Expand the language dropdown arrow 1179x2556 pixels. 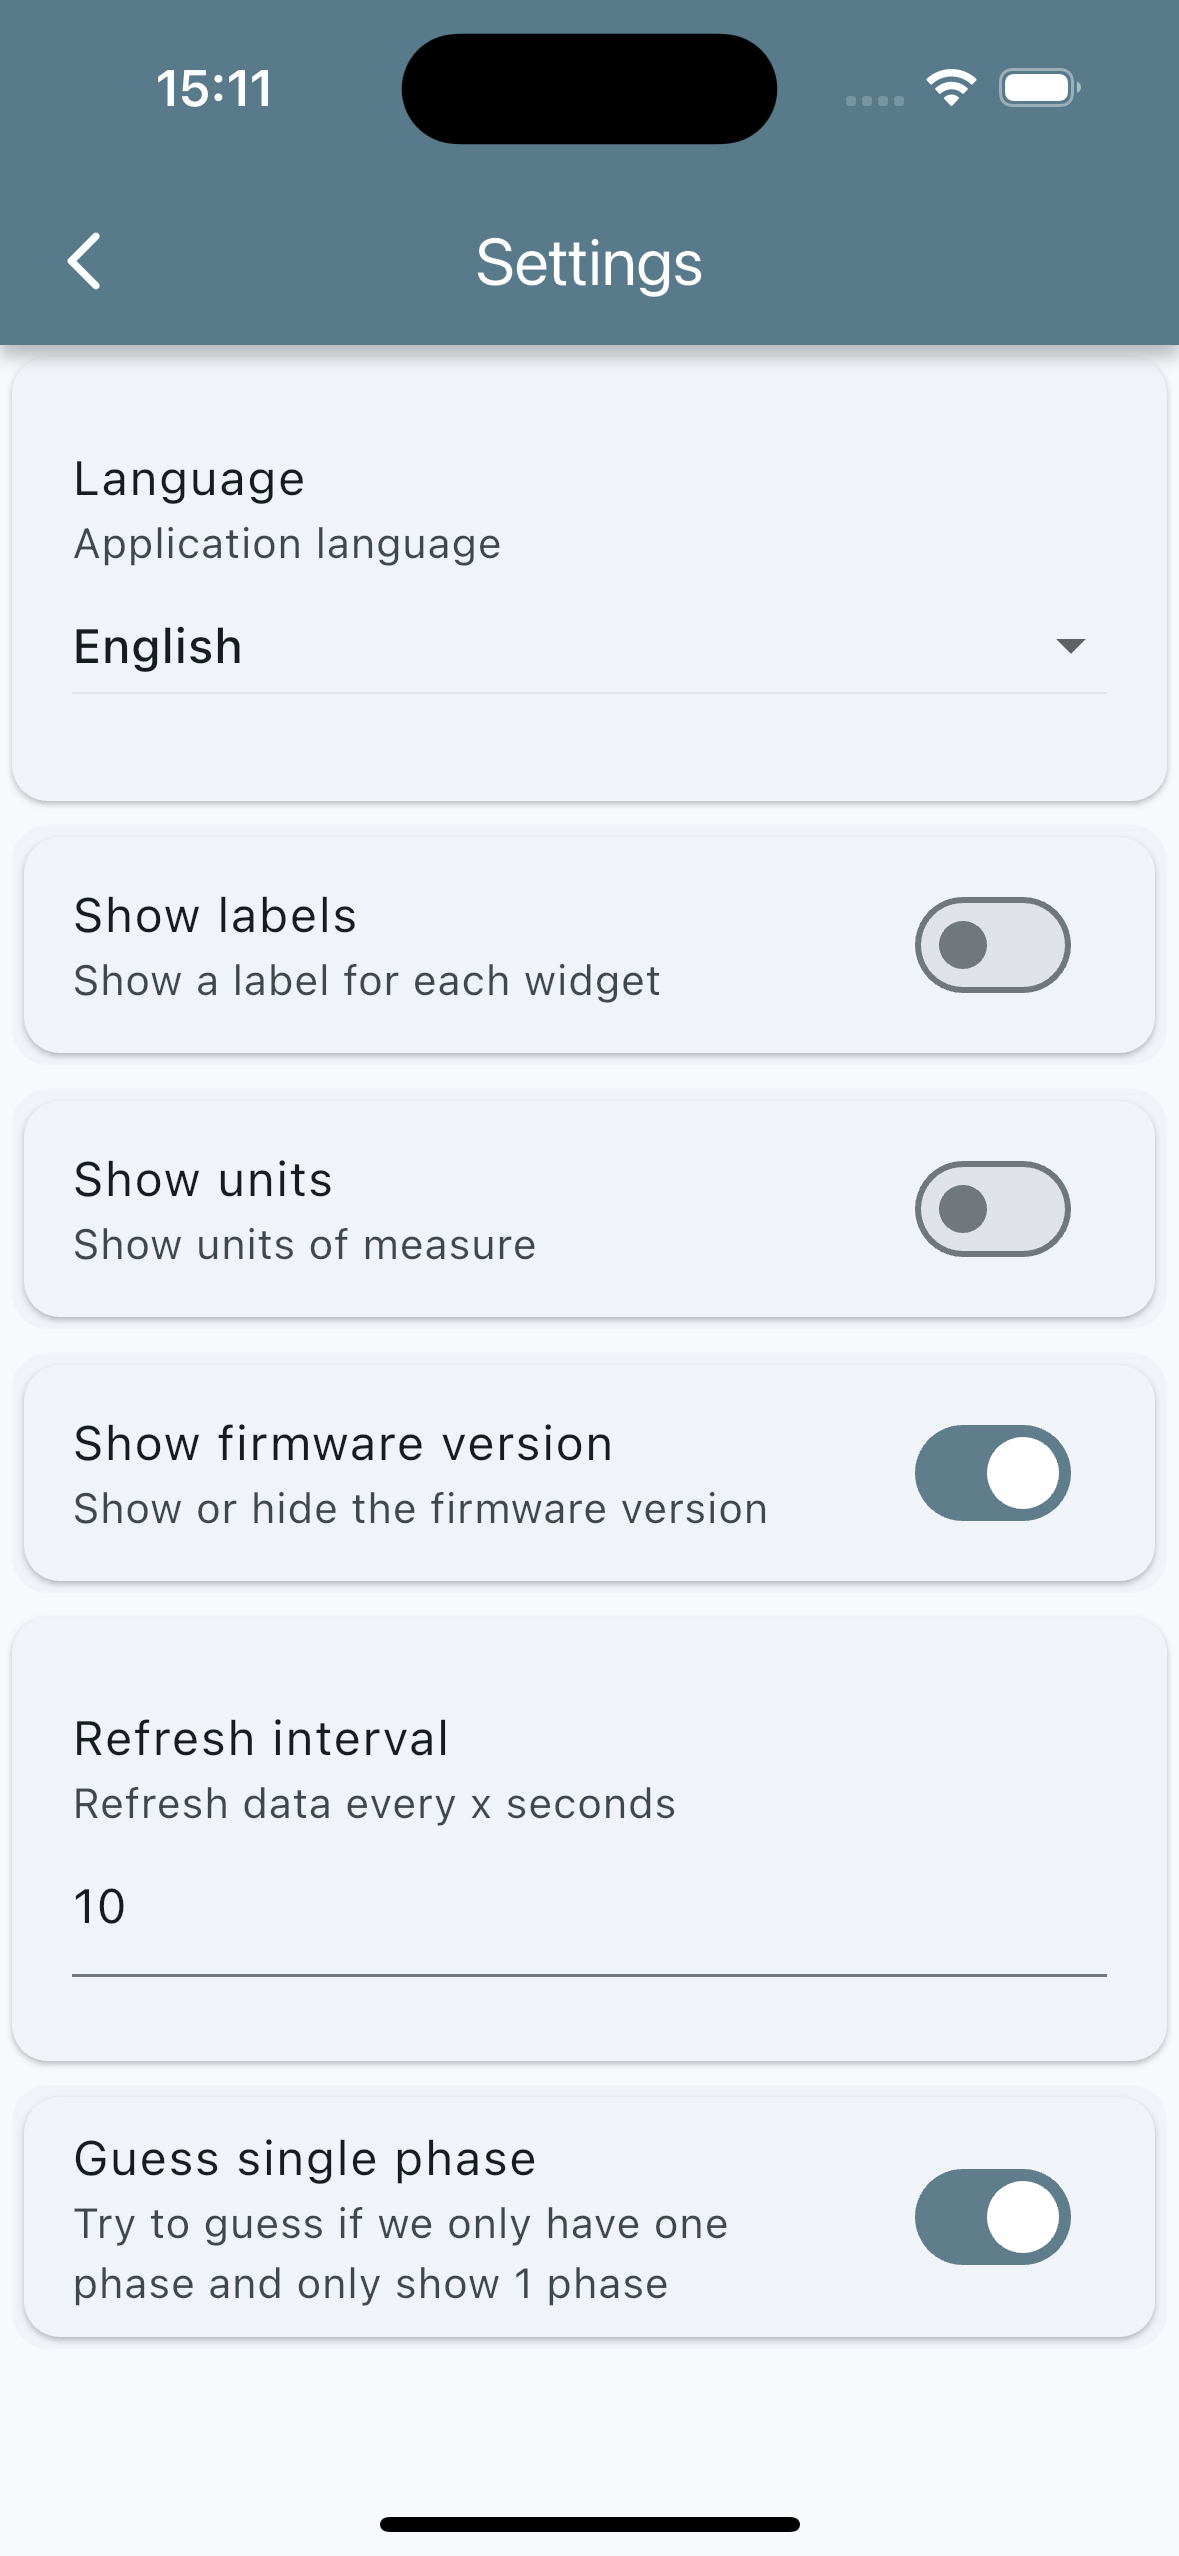(1070, 646)
